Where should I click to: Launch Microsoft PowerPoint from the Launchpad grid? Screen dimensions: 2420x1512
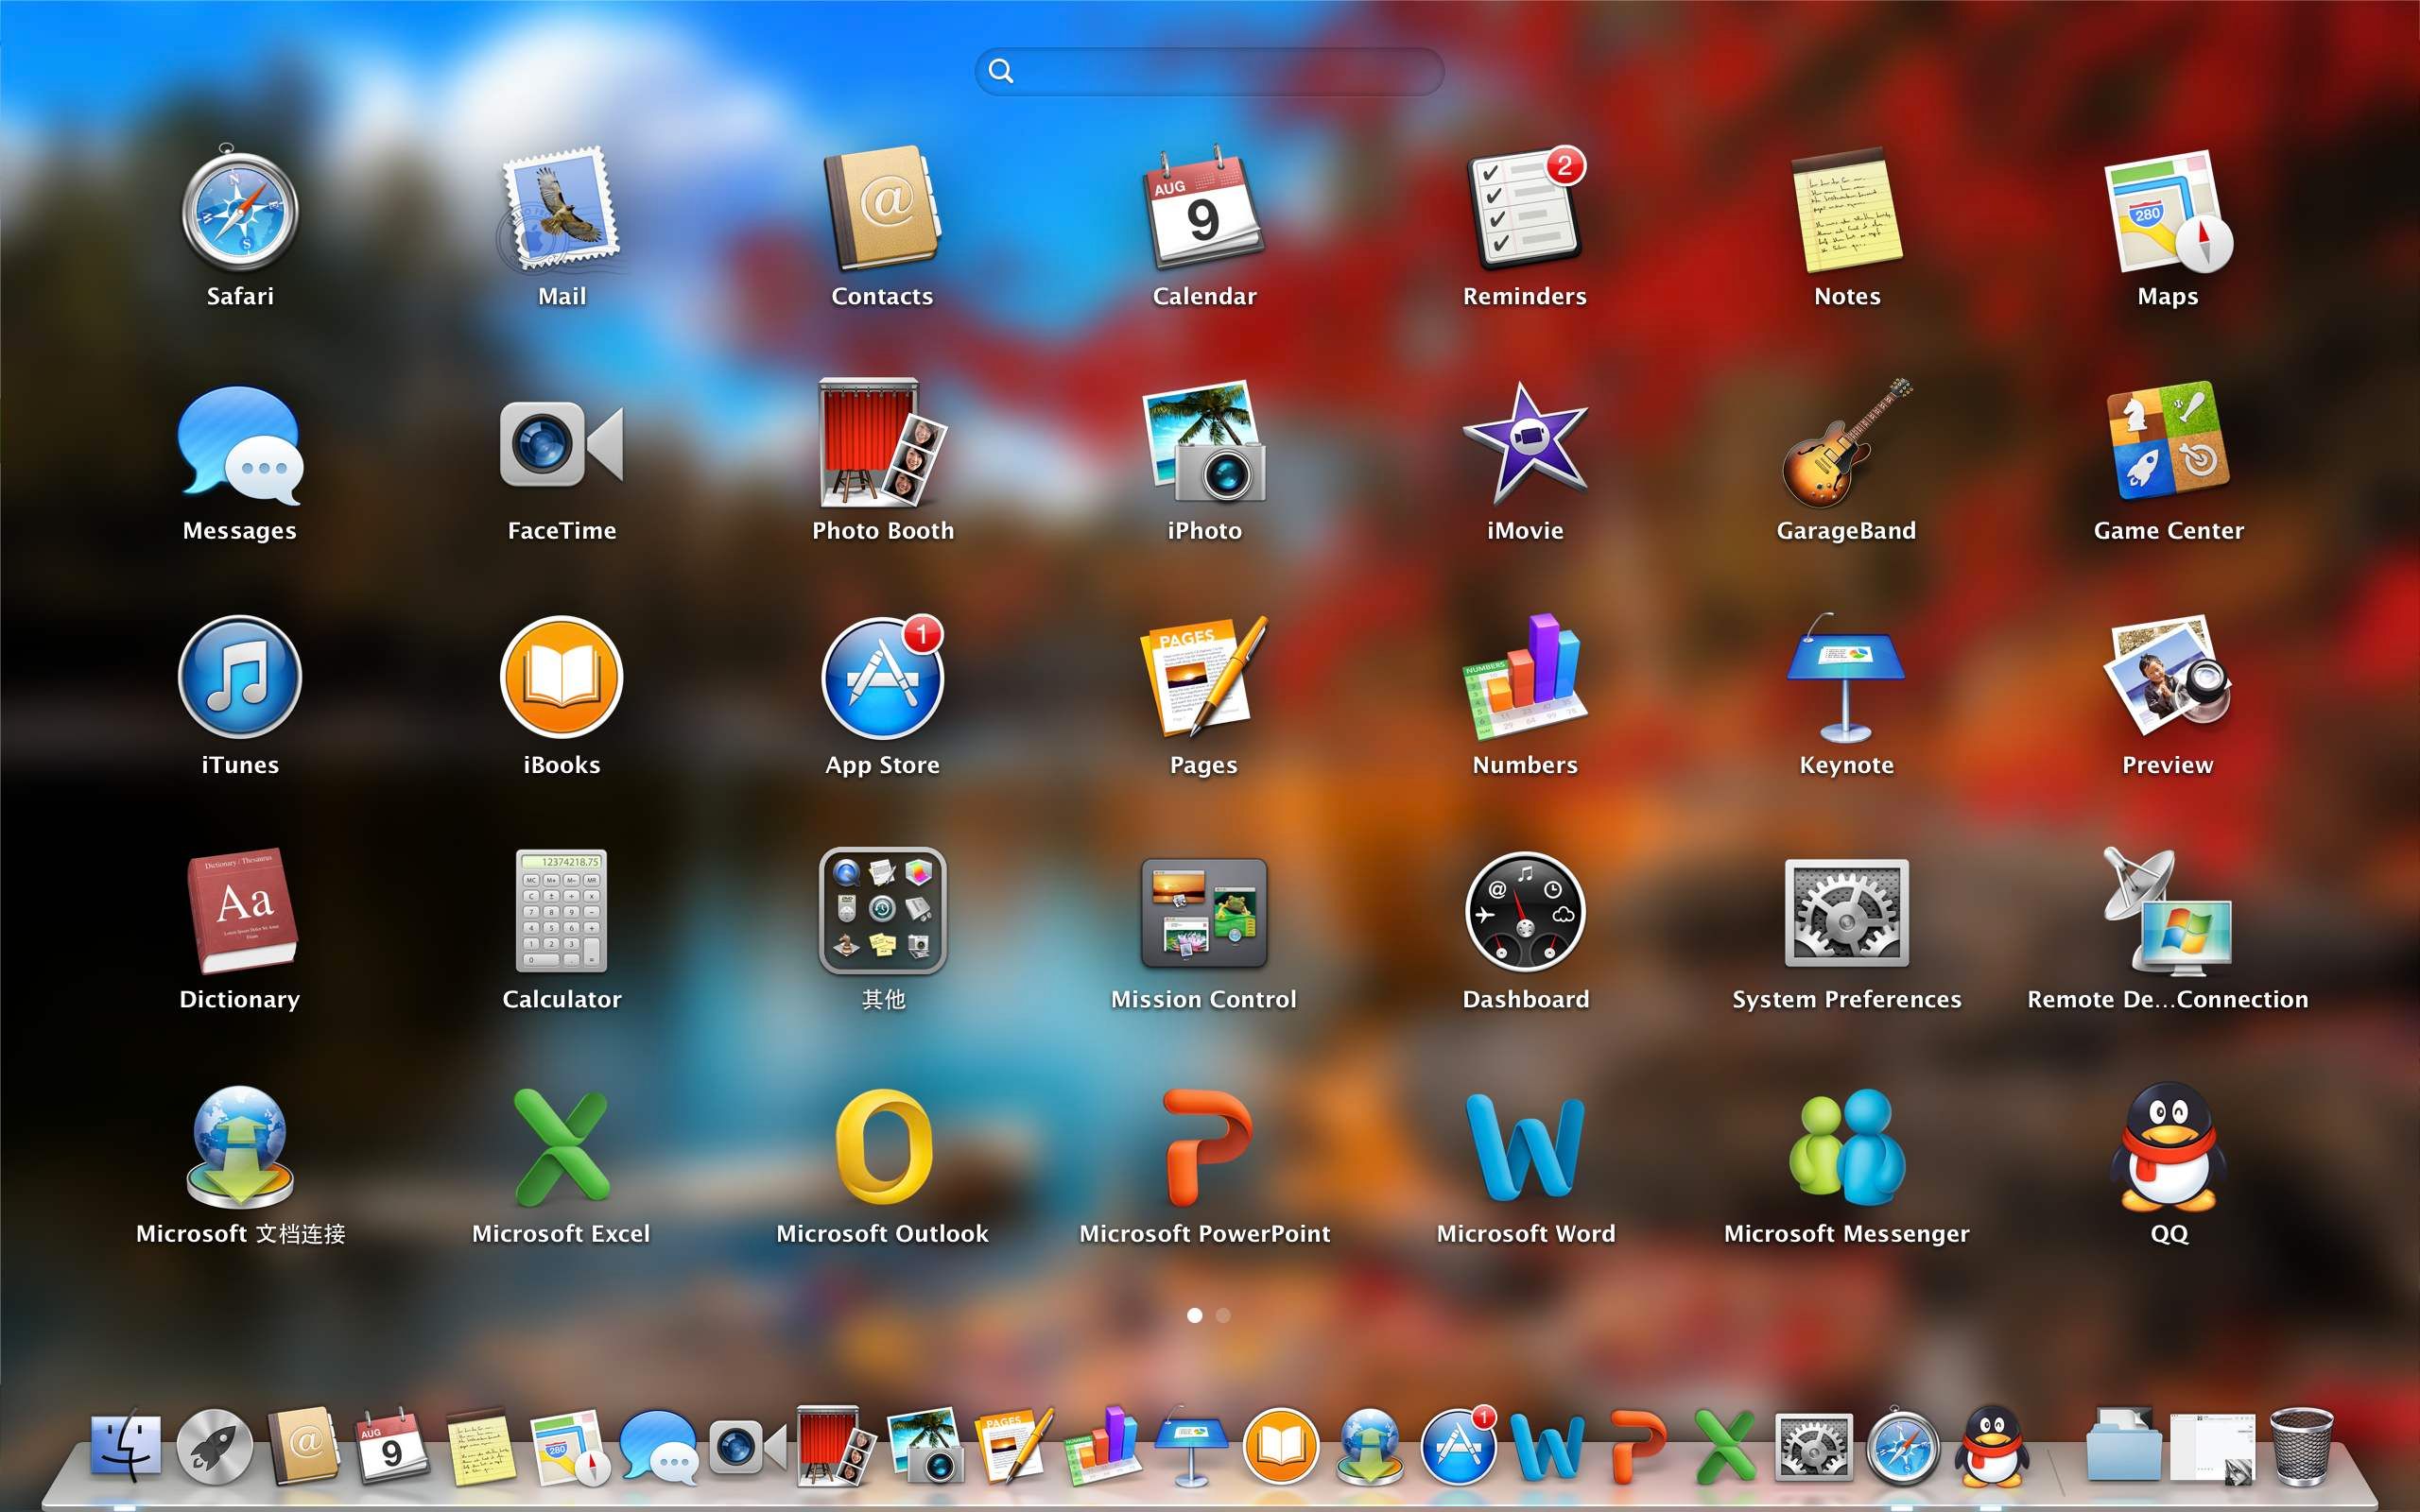1206,1147
